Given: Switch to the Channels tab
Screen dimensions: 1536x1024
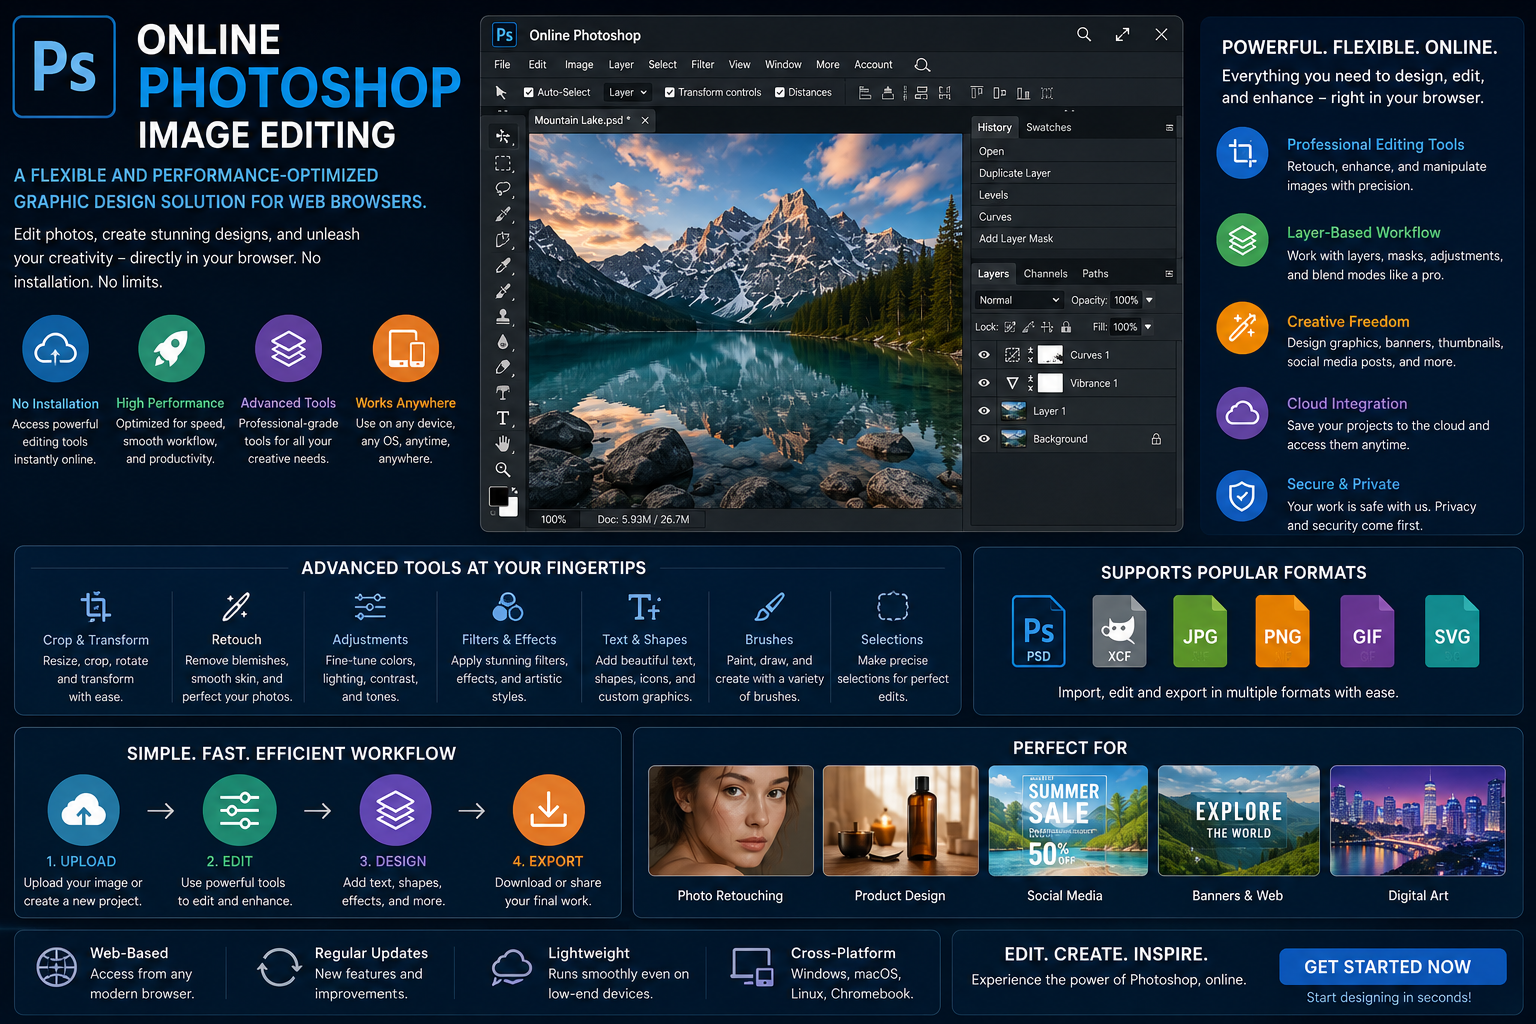Looking at the screenshot, I should tap(1045, 274).
